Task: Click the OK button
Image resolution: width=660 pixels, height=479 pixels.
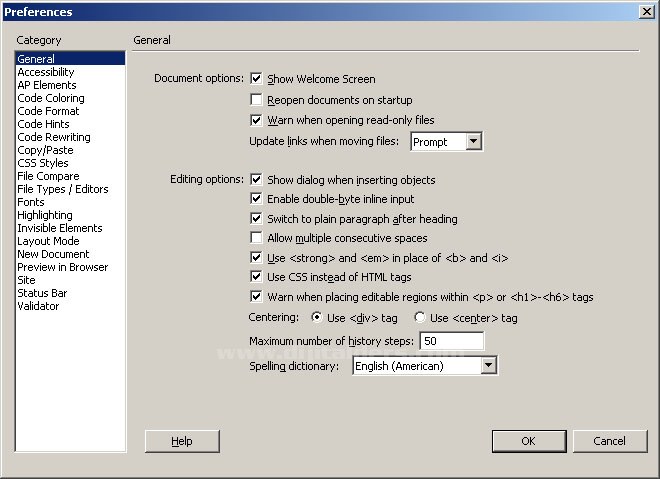Action: pyautogui.click(x=528, y=441)
